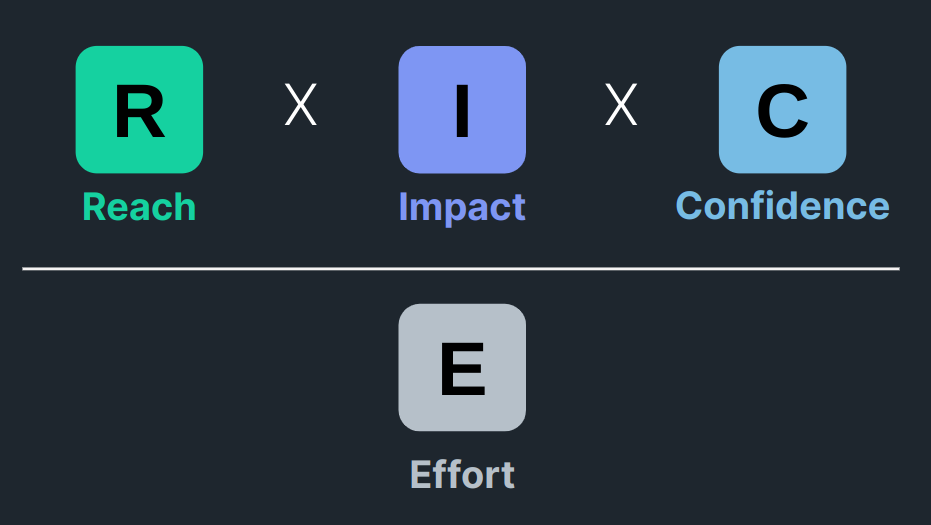Click the light blue C tile
931x525 pixels.
783,110
